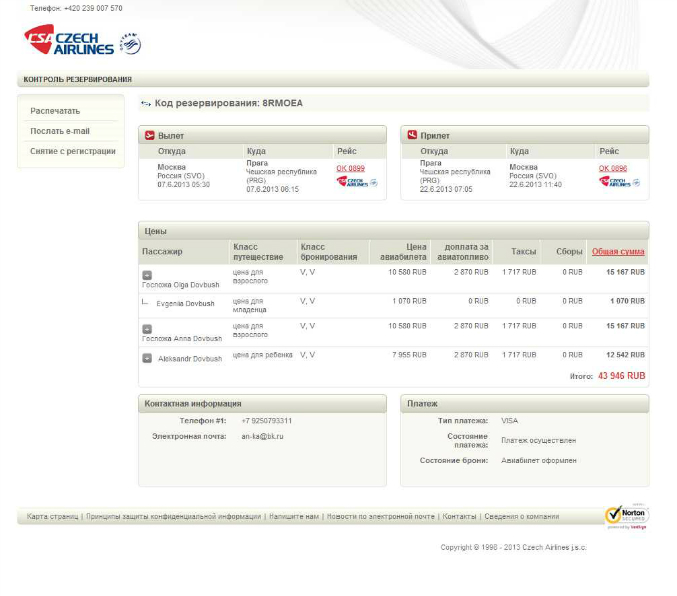677x596 pixels.
Task: Select Снятие с регистрации in the sidebar
Action: [x=73, y=151]
